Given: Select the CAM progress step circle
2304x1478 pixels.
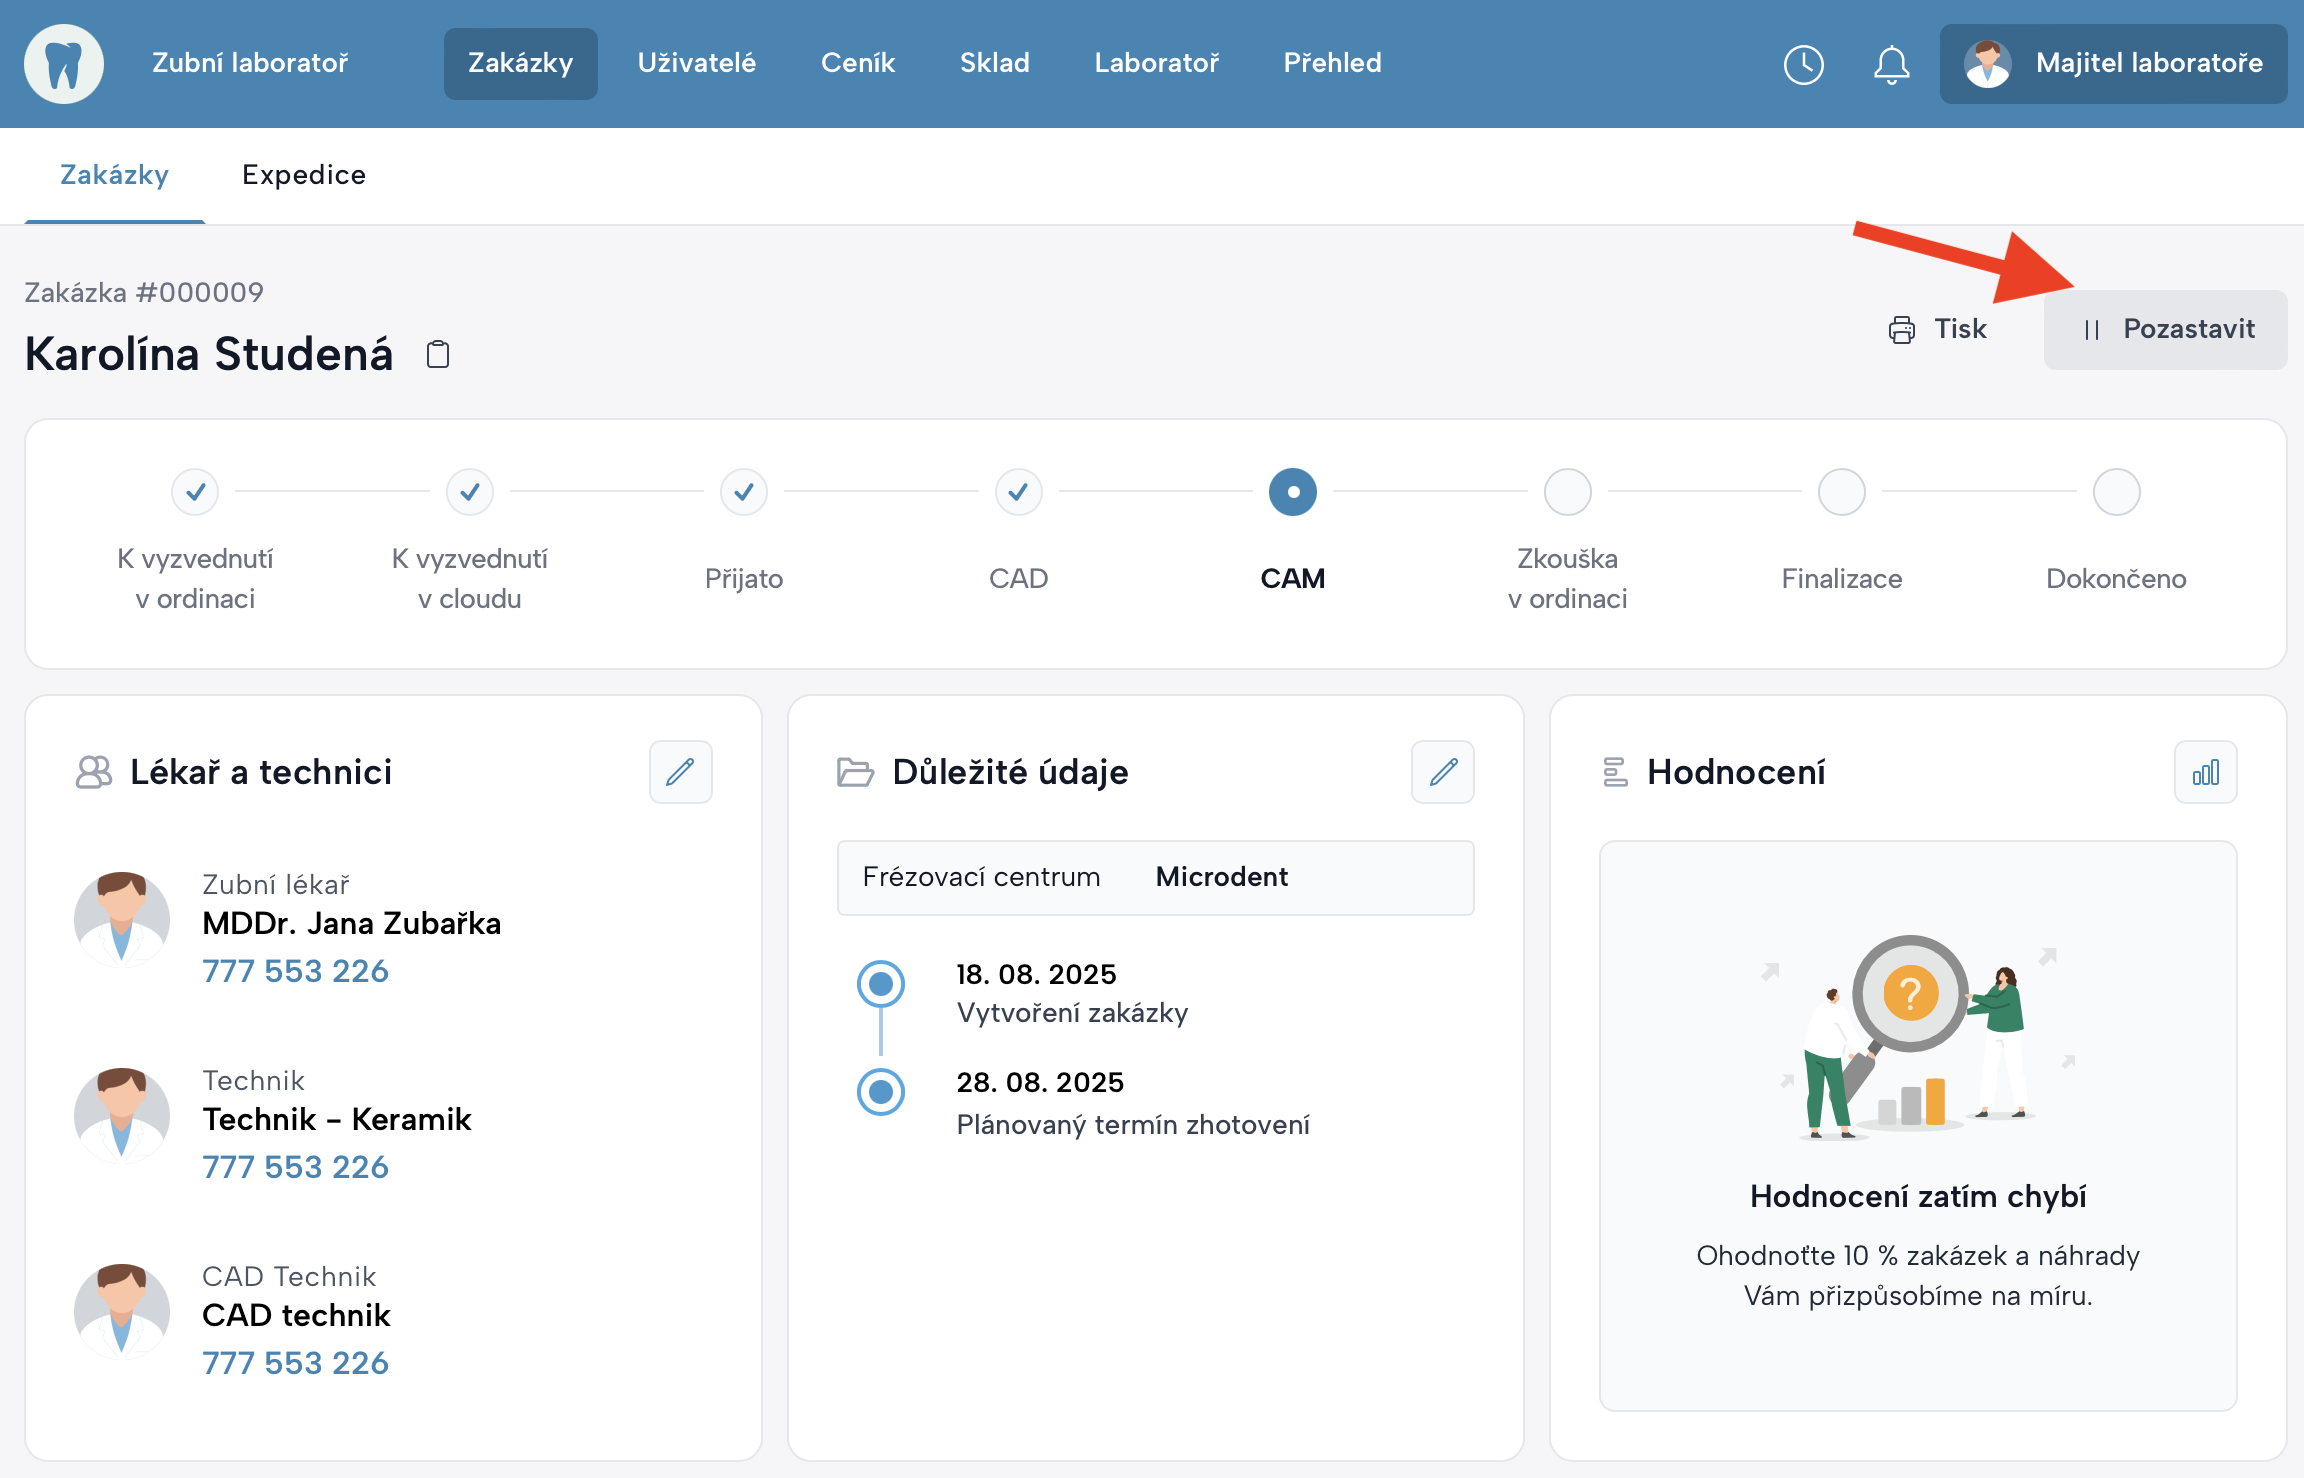Looking at the screenshot, I should click(x=1292, y=492).
